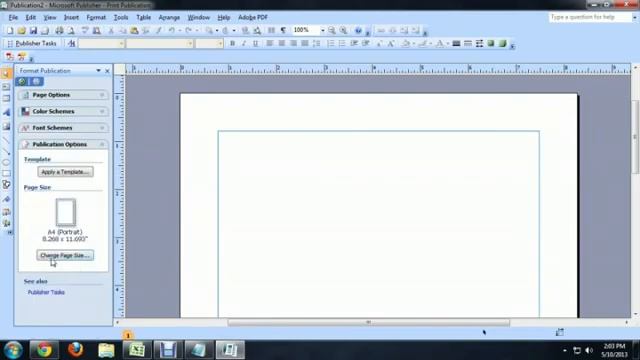This screenshot has width=640, height=360.
Task: Select the WordArt tool in the Objects toolbar
Action: coord(6,112)
